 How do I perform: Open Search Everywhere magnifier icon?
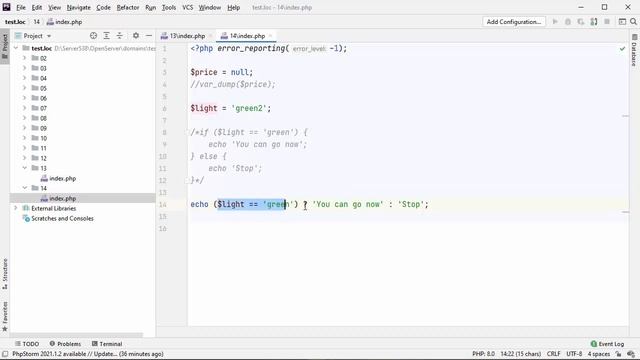[633, 22]
